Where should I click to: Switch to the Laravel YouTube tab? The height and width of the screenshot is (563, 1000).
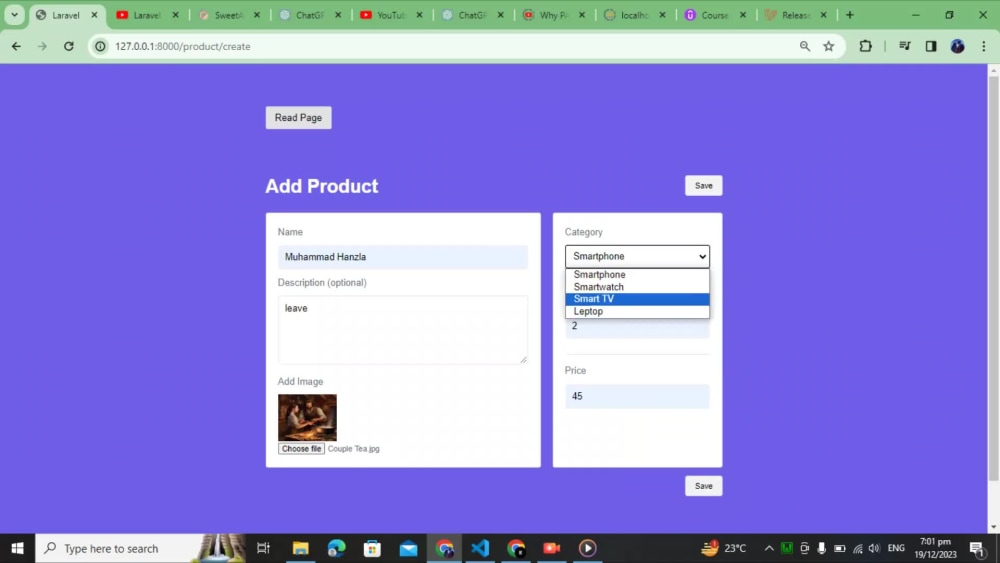point(148,15)
